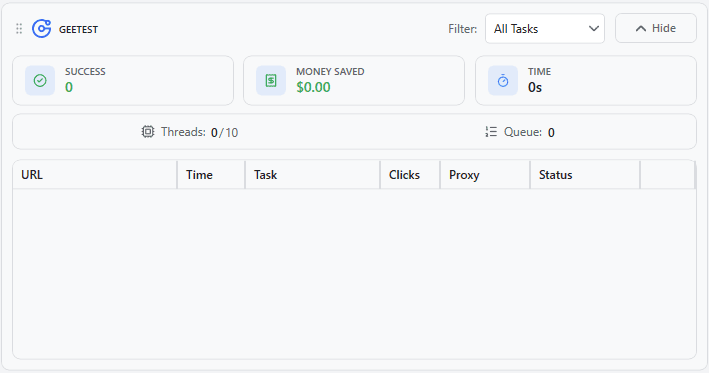Click the stopwatch Time icon

point(503,80)
